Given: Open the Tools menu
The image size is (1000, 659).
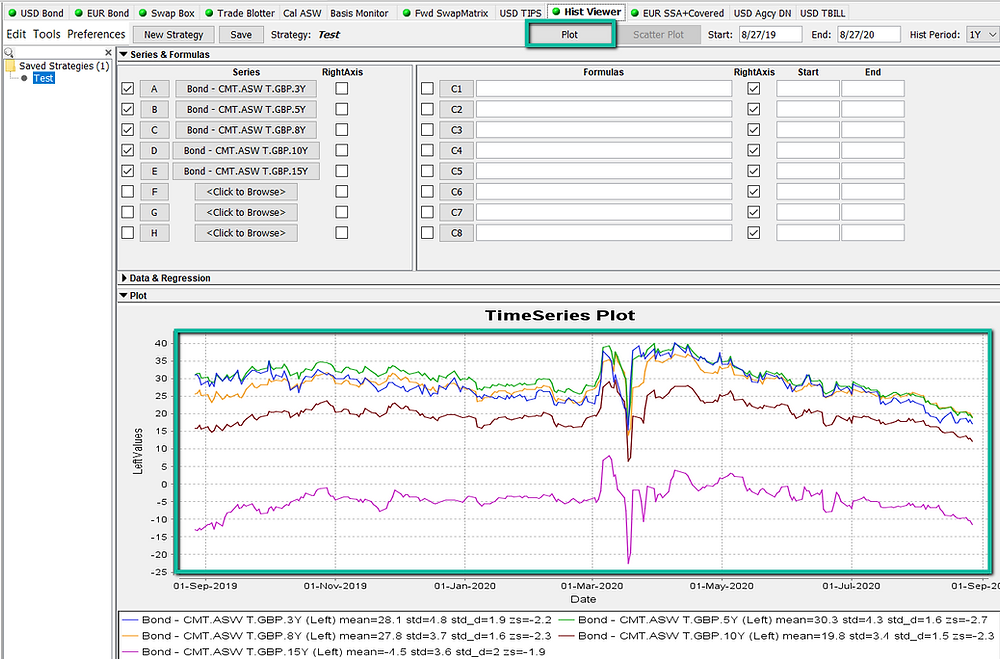Looking at the screenshot, I should (47, 34).
